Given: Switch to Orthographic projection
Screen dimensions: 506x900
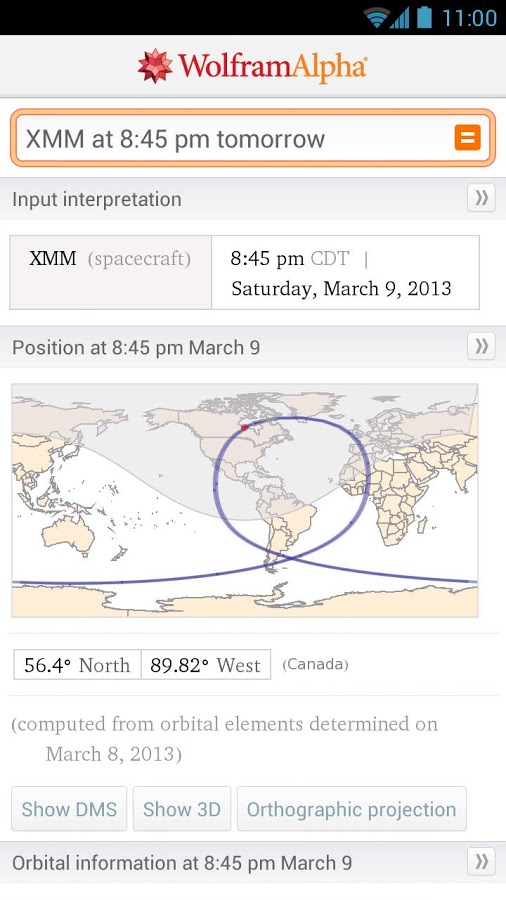Looking at the screenshot, I should tap(351, 809).
